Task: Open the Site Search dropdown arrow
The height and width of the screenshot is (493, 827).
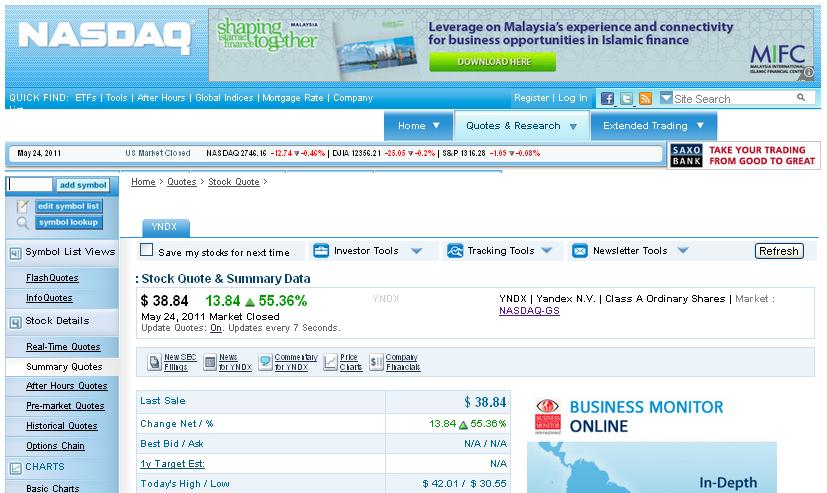Action: (666, 98)
